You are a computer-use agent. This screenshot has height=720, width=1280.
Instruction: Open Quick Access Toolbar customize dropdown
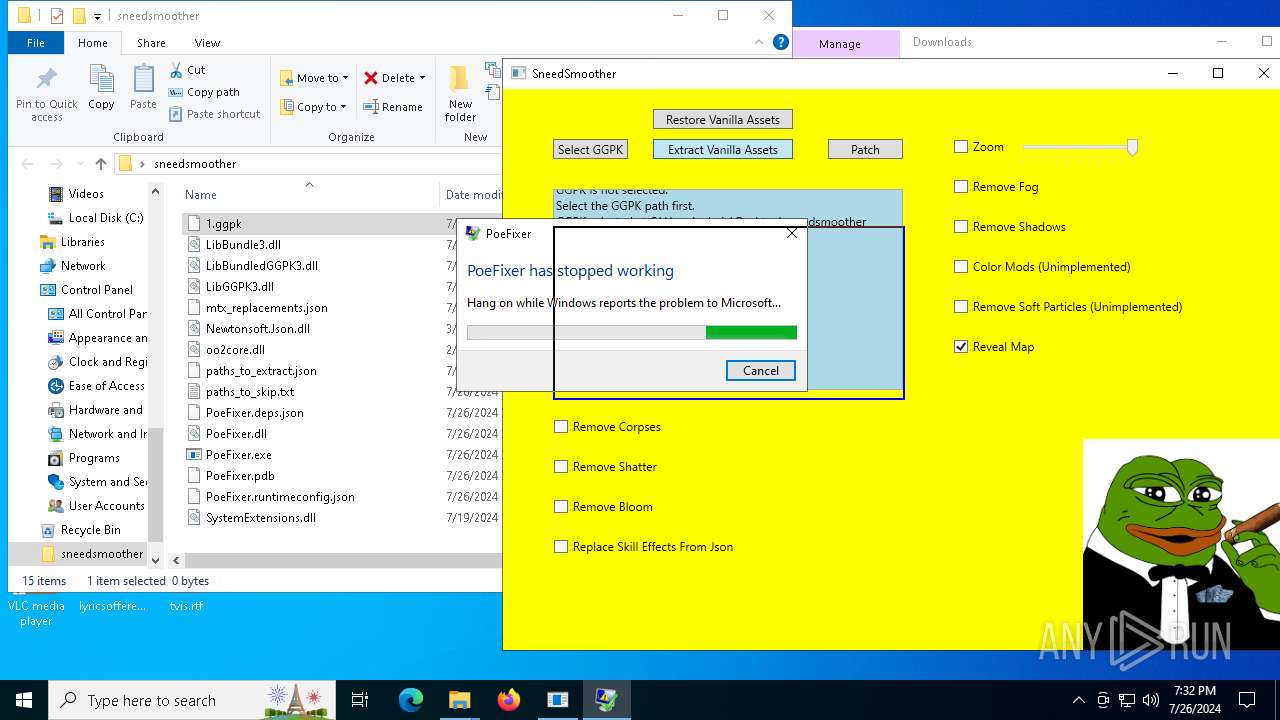tap(97, 16)
